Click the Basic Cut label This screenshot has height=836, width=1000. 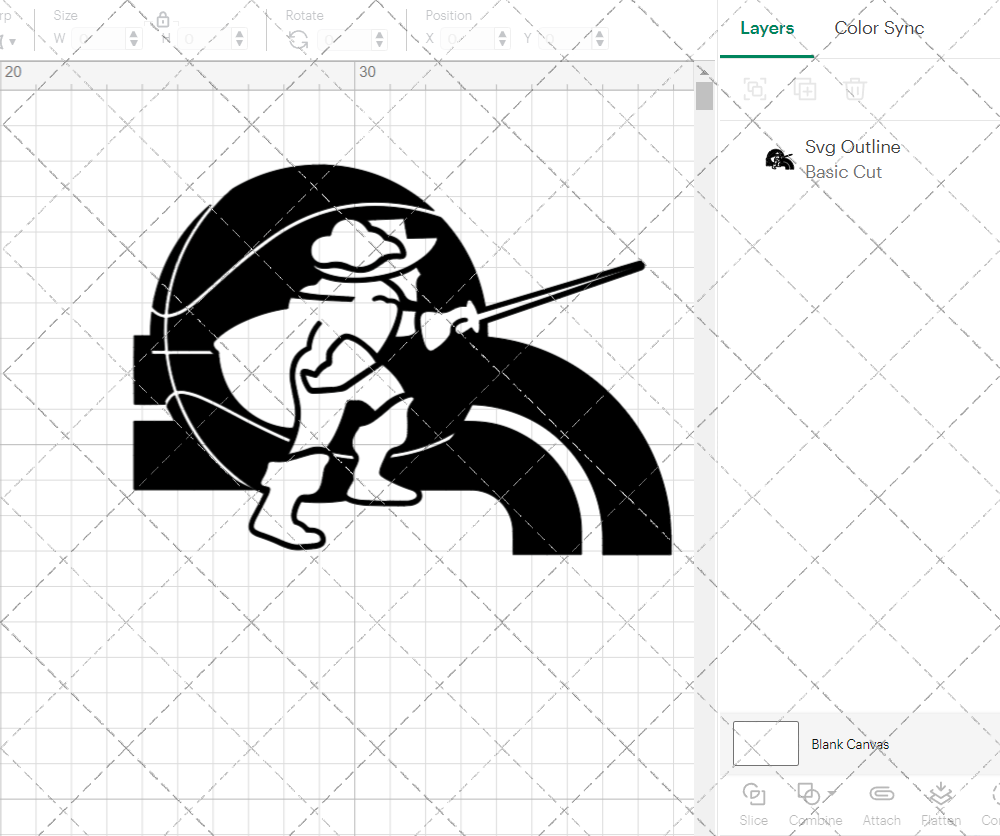click(843, 172)
